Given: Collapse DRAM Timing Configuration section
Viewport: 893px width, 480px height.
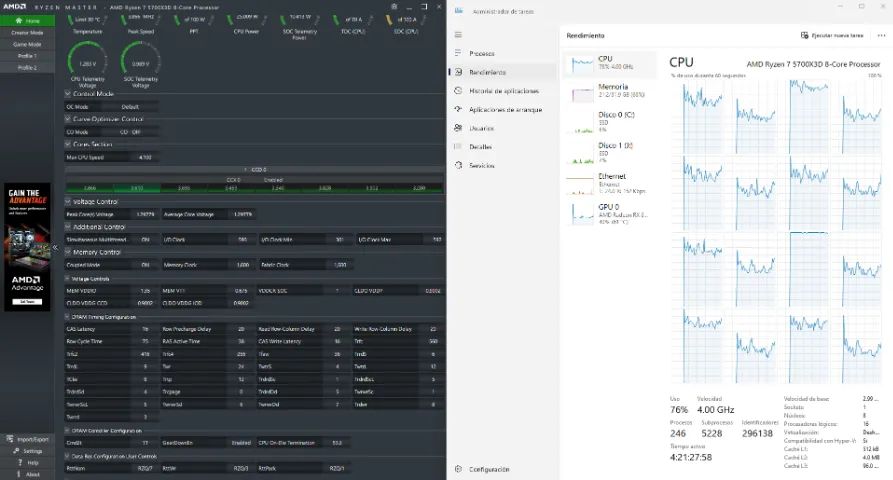Looking at the screenshot, I should (68, 317).
